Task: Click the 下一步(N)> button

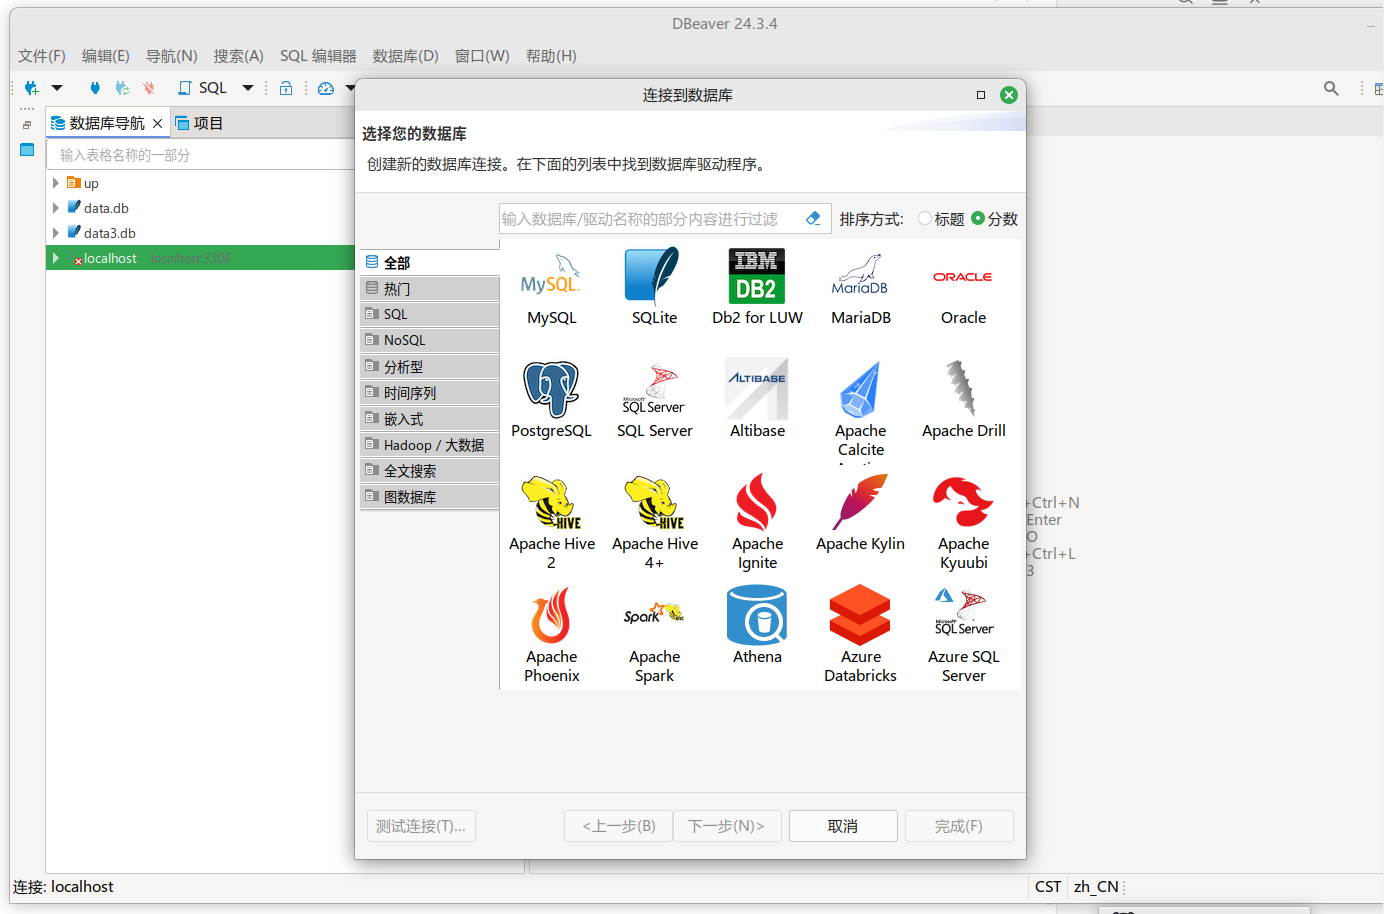Action: pos(726,826)
